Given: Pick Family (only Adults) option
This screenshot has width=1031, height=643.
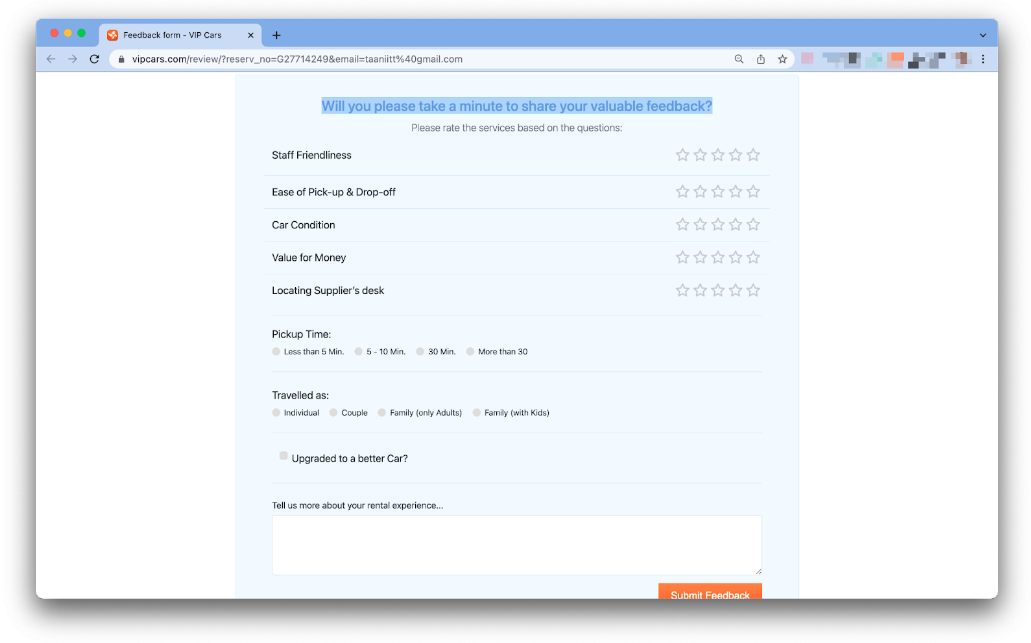Looking at the screenshot, I should 382,413.
